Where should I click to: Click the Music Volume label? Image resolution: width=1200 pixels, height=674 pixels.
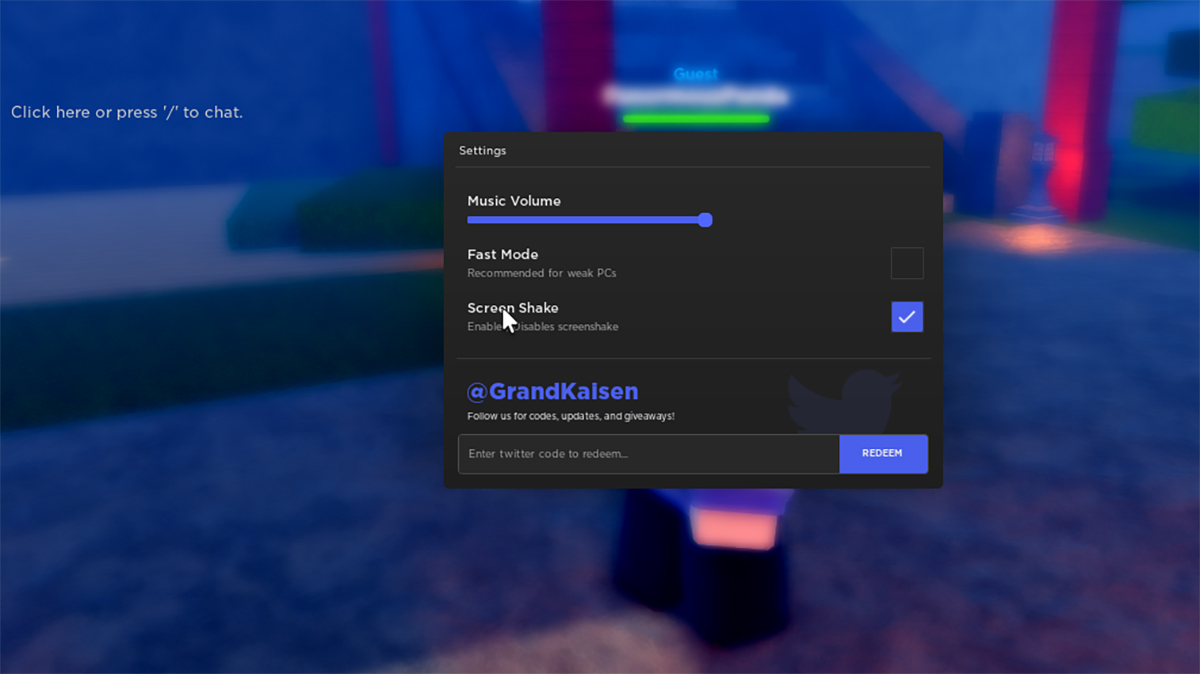tap(514, 201)
